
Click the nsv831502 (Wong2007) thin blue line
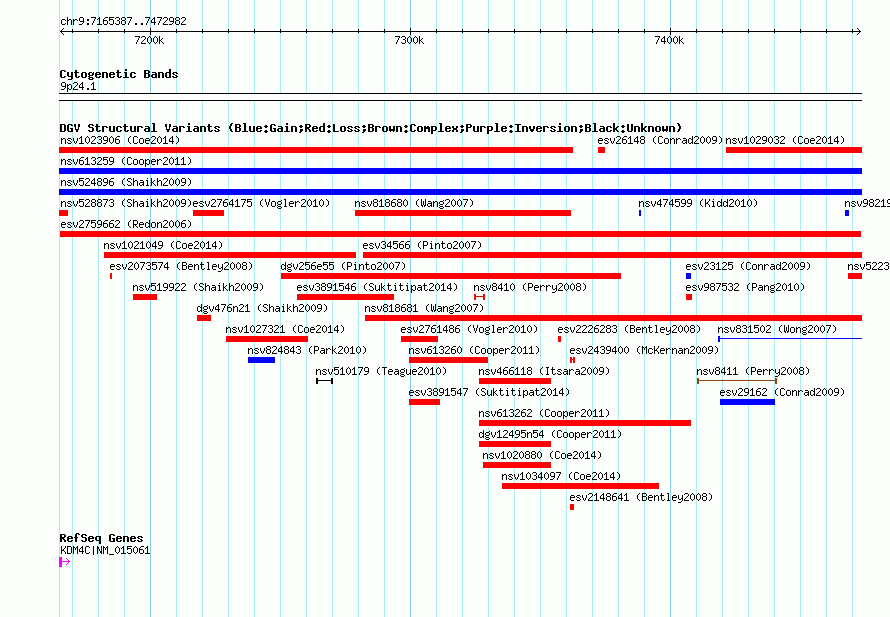[x=790, y=339]
